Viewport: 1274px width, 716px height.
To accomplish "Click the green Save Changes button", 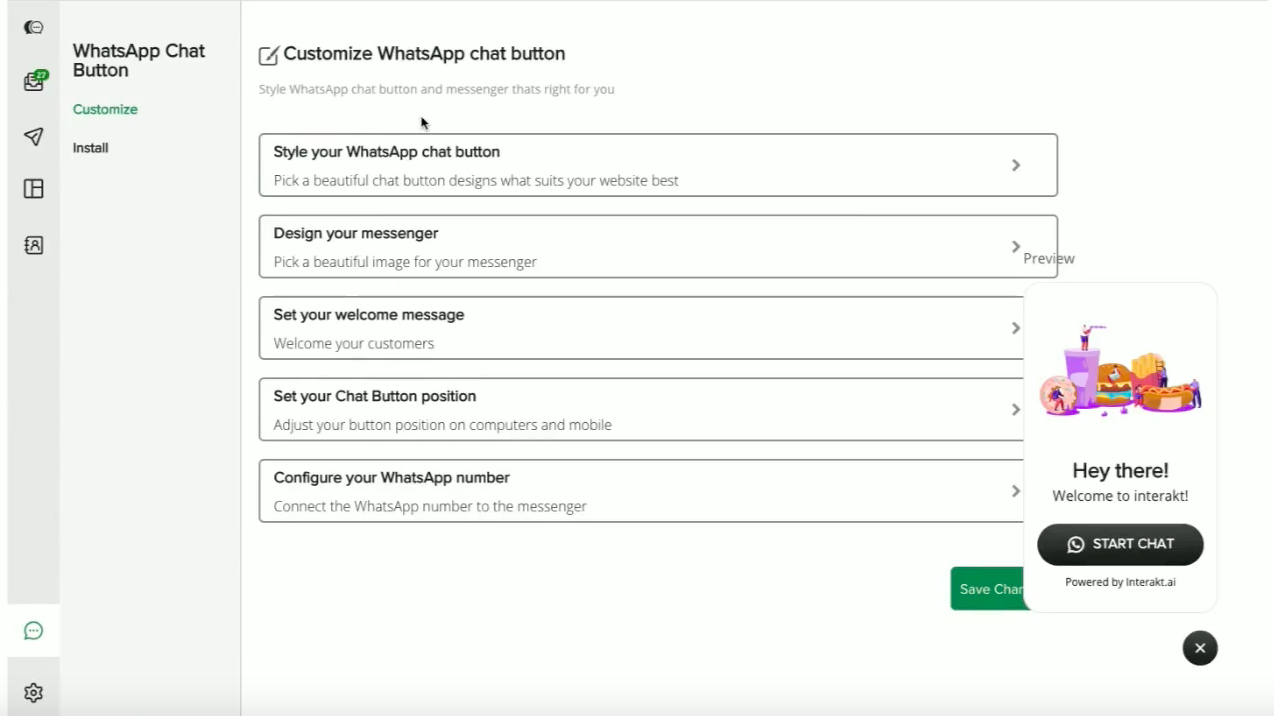I will pos(988,589).
